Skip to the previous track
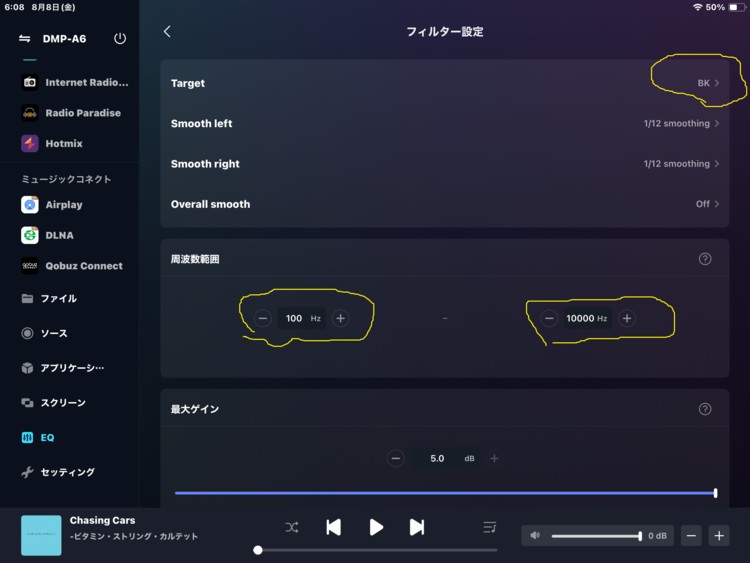This screenshot has height=563, width=750. tap(333, 527)
